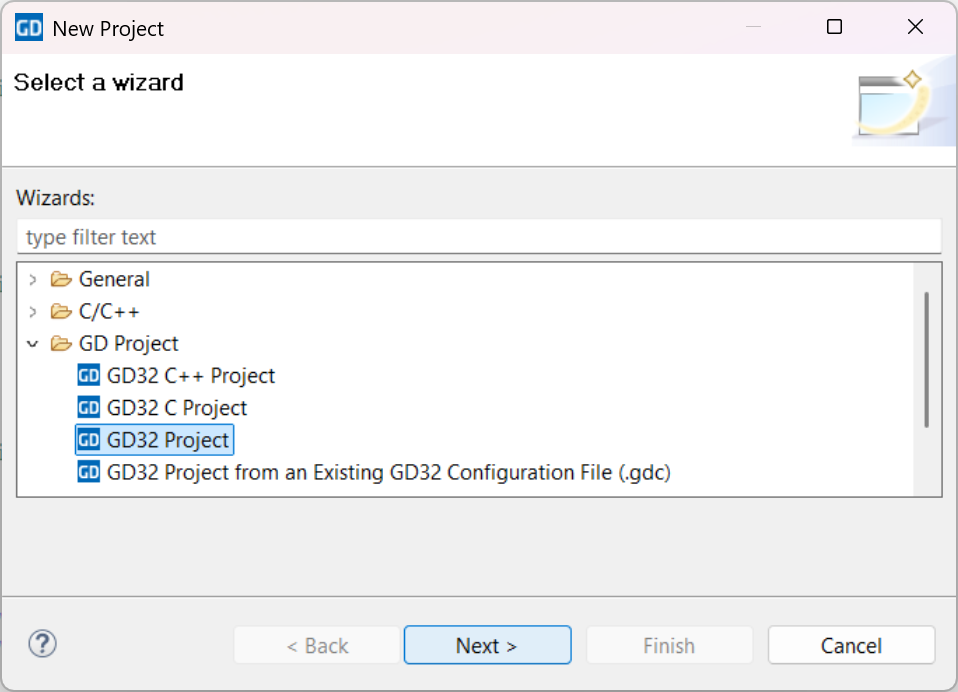Click the .gdc configuration project icon

point(89,472)
